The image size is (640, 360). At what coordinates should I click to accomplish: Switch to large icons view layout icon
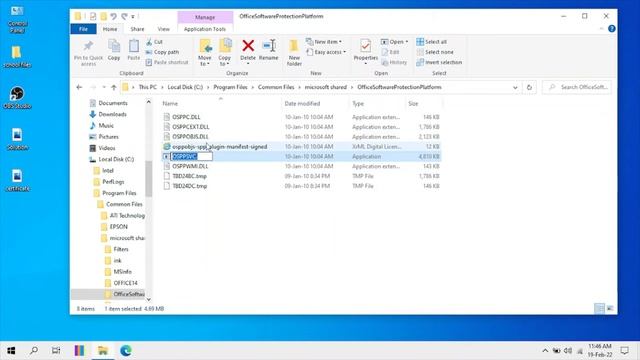pos(610,309)
